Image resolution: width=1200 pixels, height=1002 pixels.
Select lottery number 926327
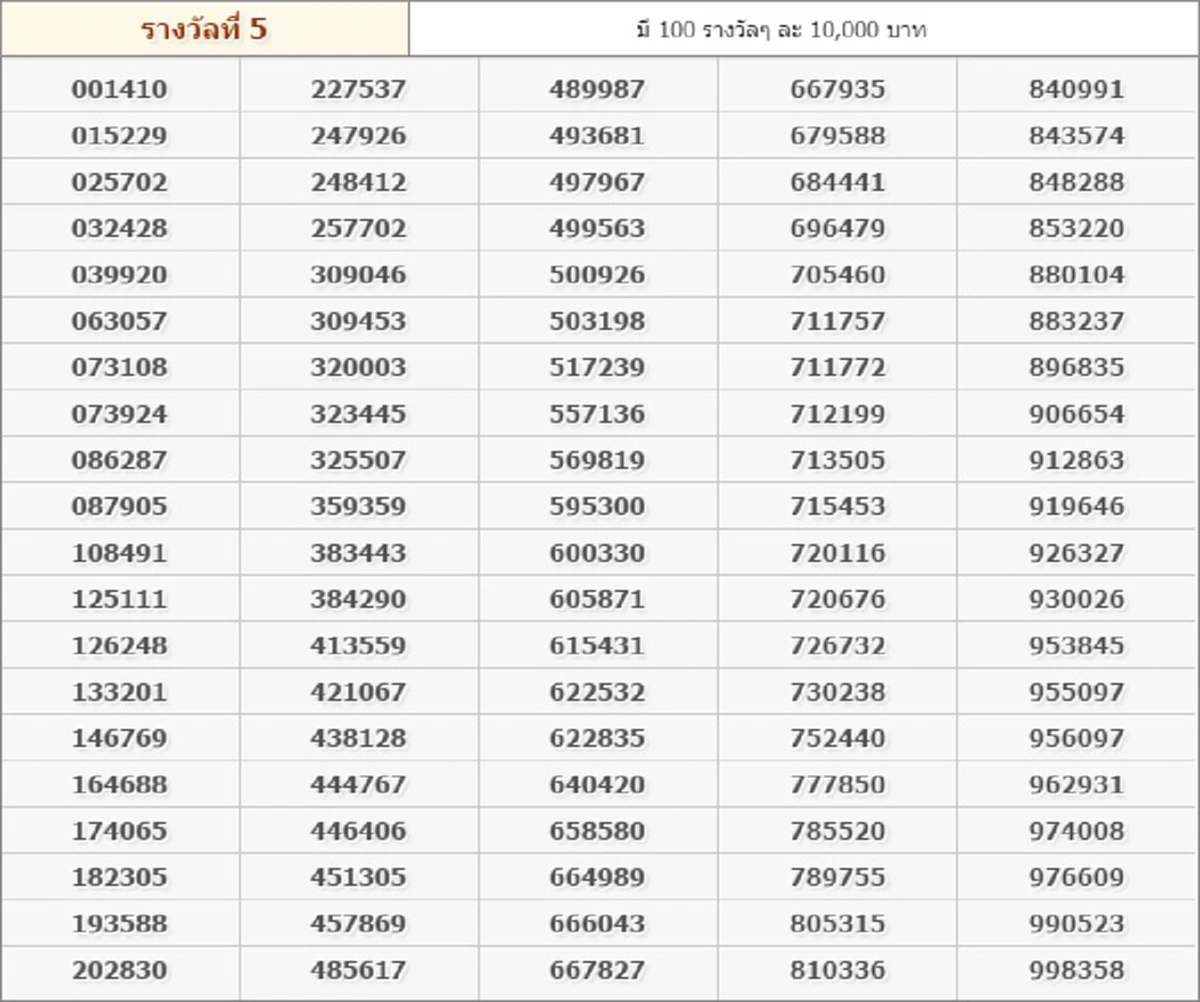pos(1077,552)
